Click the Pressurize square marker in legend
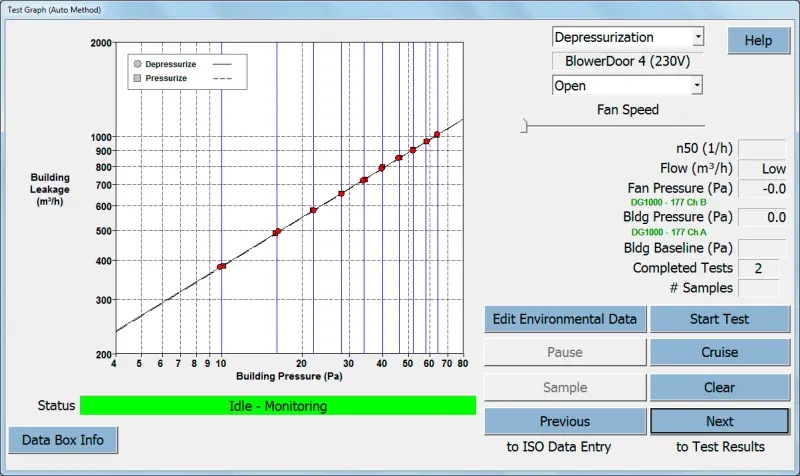 [137, 78]
